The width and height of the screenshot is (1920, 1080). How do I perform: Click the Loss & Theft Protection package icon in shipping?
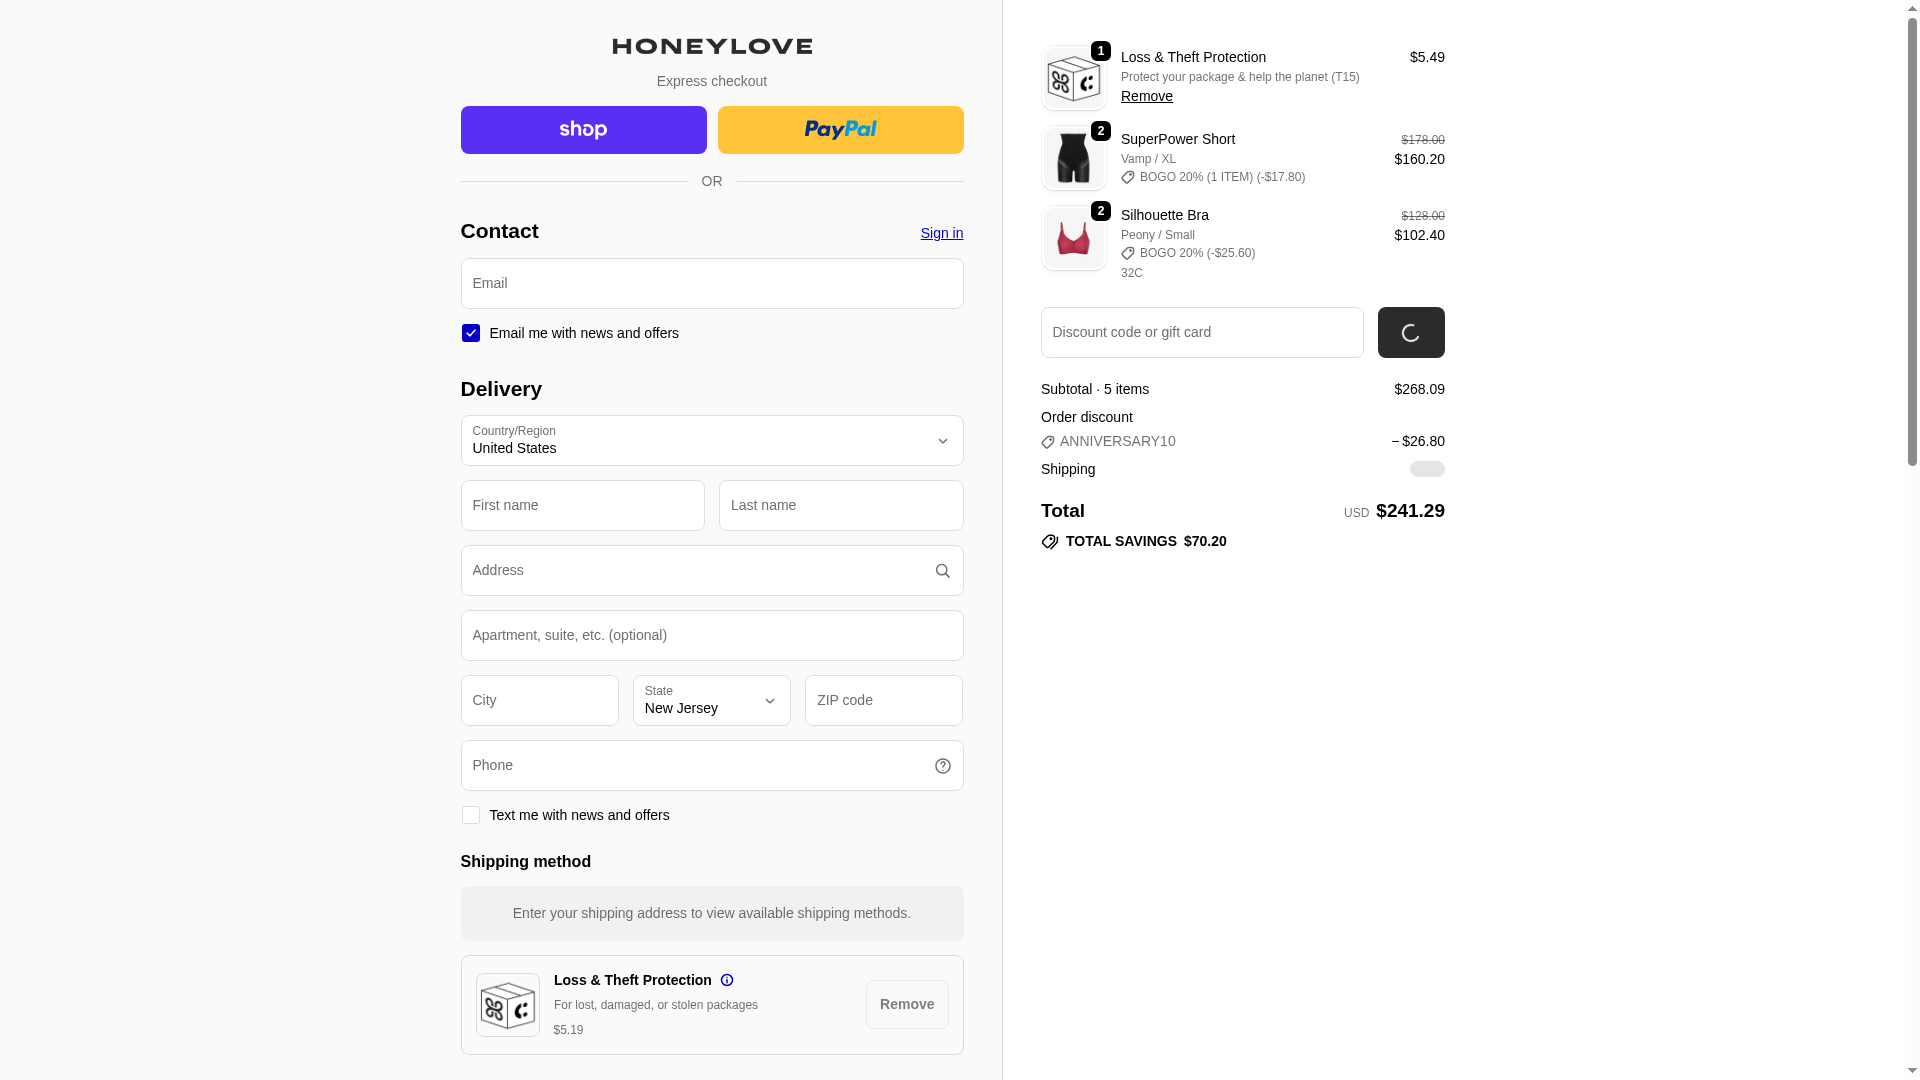click(508, 1005)
